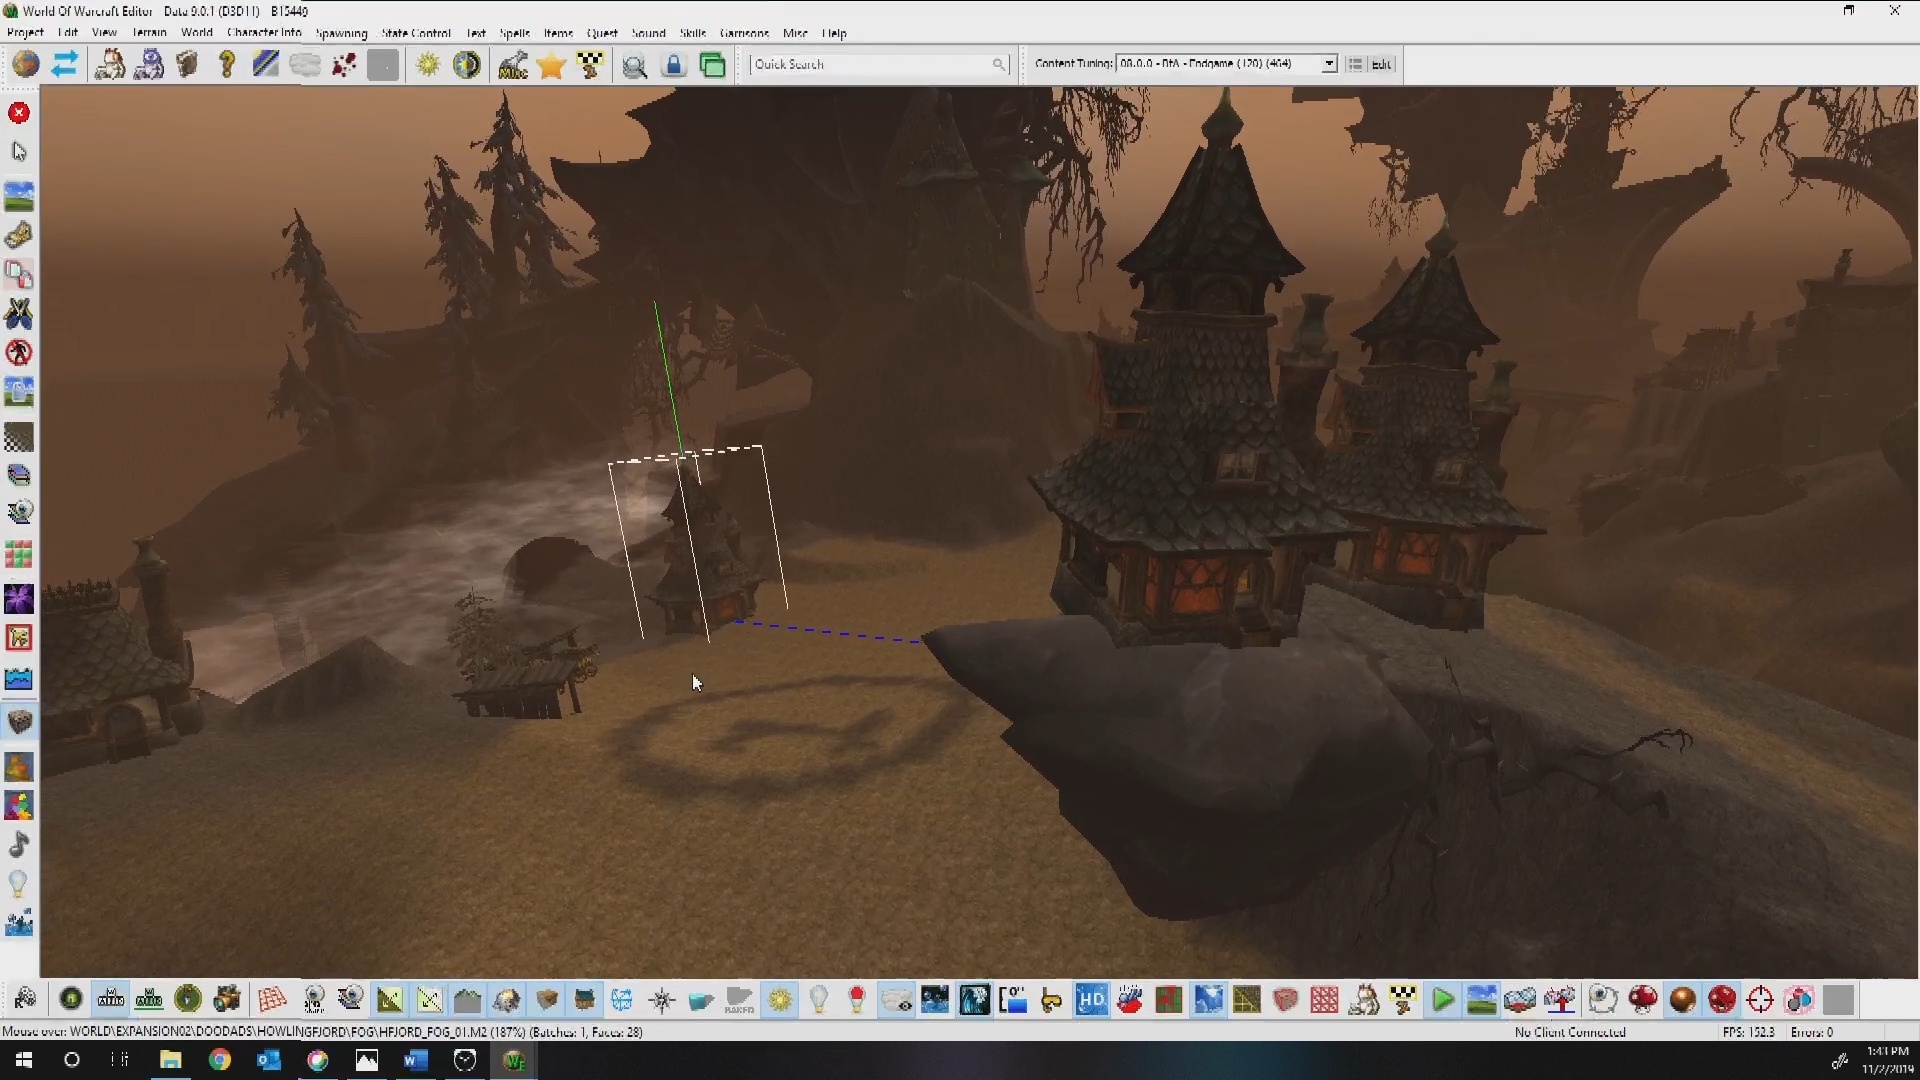Click the globe icon in top toolbar
The width and height of the screenshot is (1920, 1080).
pyautogui.click(x=26, y=65)
